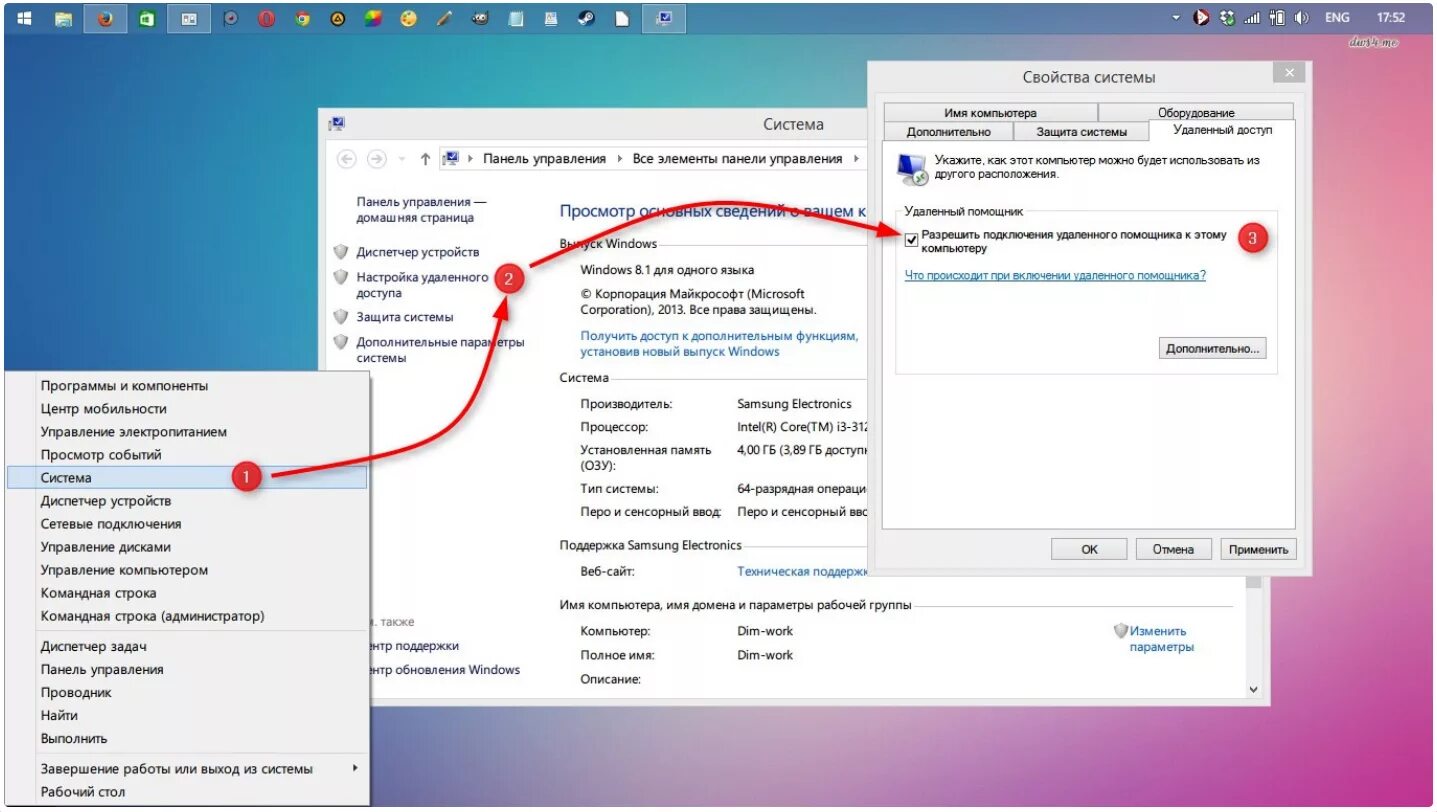Click the scrollbar down arrow in System window
Image resolution: width=1437 pixels, height=812 pixels.
(x=1254, y=689)
